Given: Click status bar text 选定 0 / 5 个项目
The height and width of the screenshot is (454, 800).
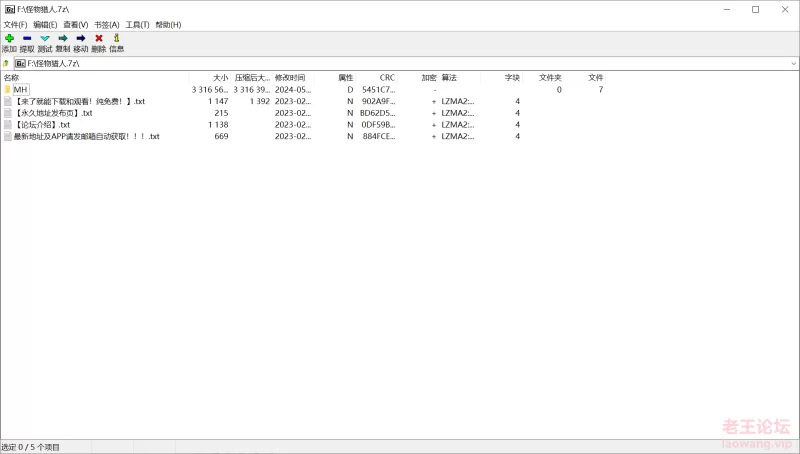Looking at the screenshot, I should point(30,447).
